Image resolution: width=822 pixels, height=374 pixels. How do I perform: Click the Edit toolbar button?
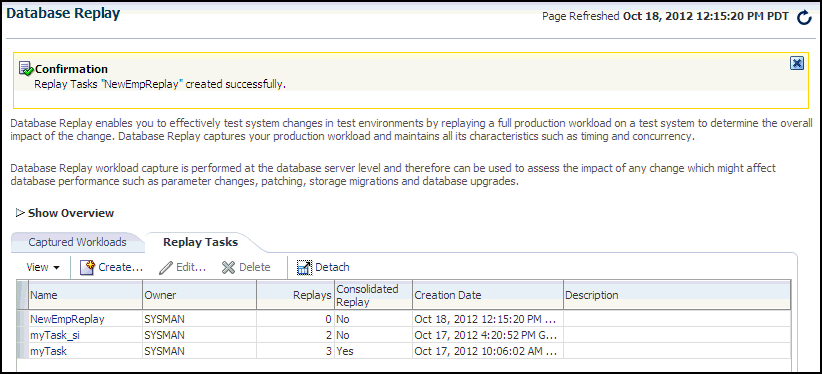(182, 267)
